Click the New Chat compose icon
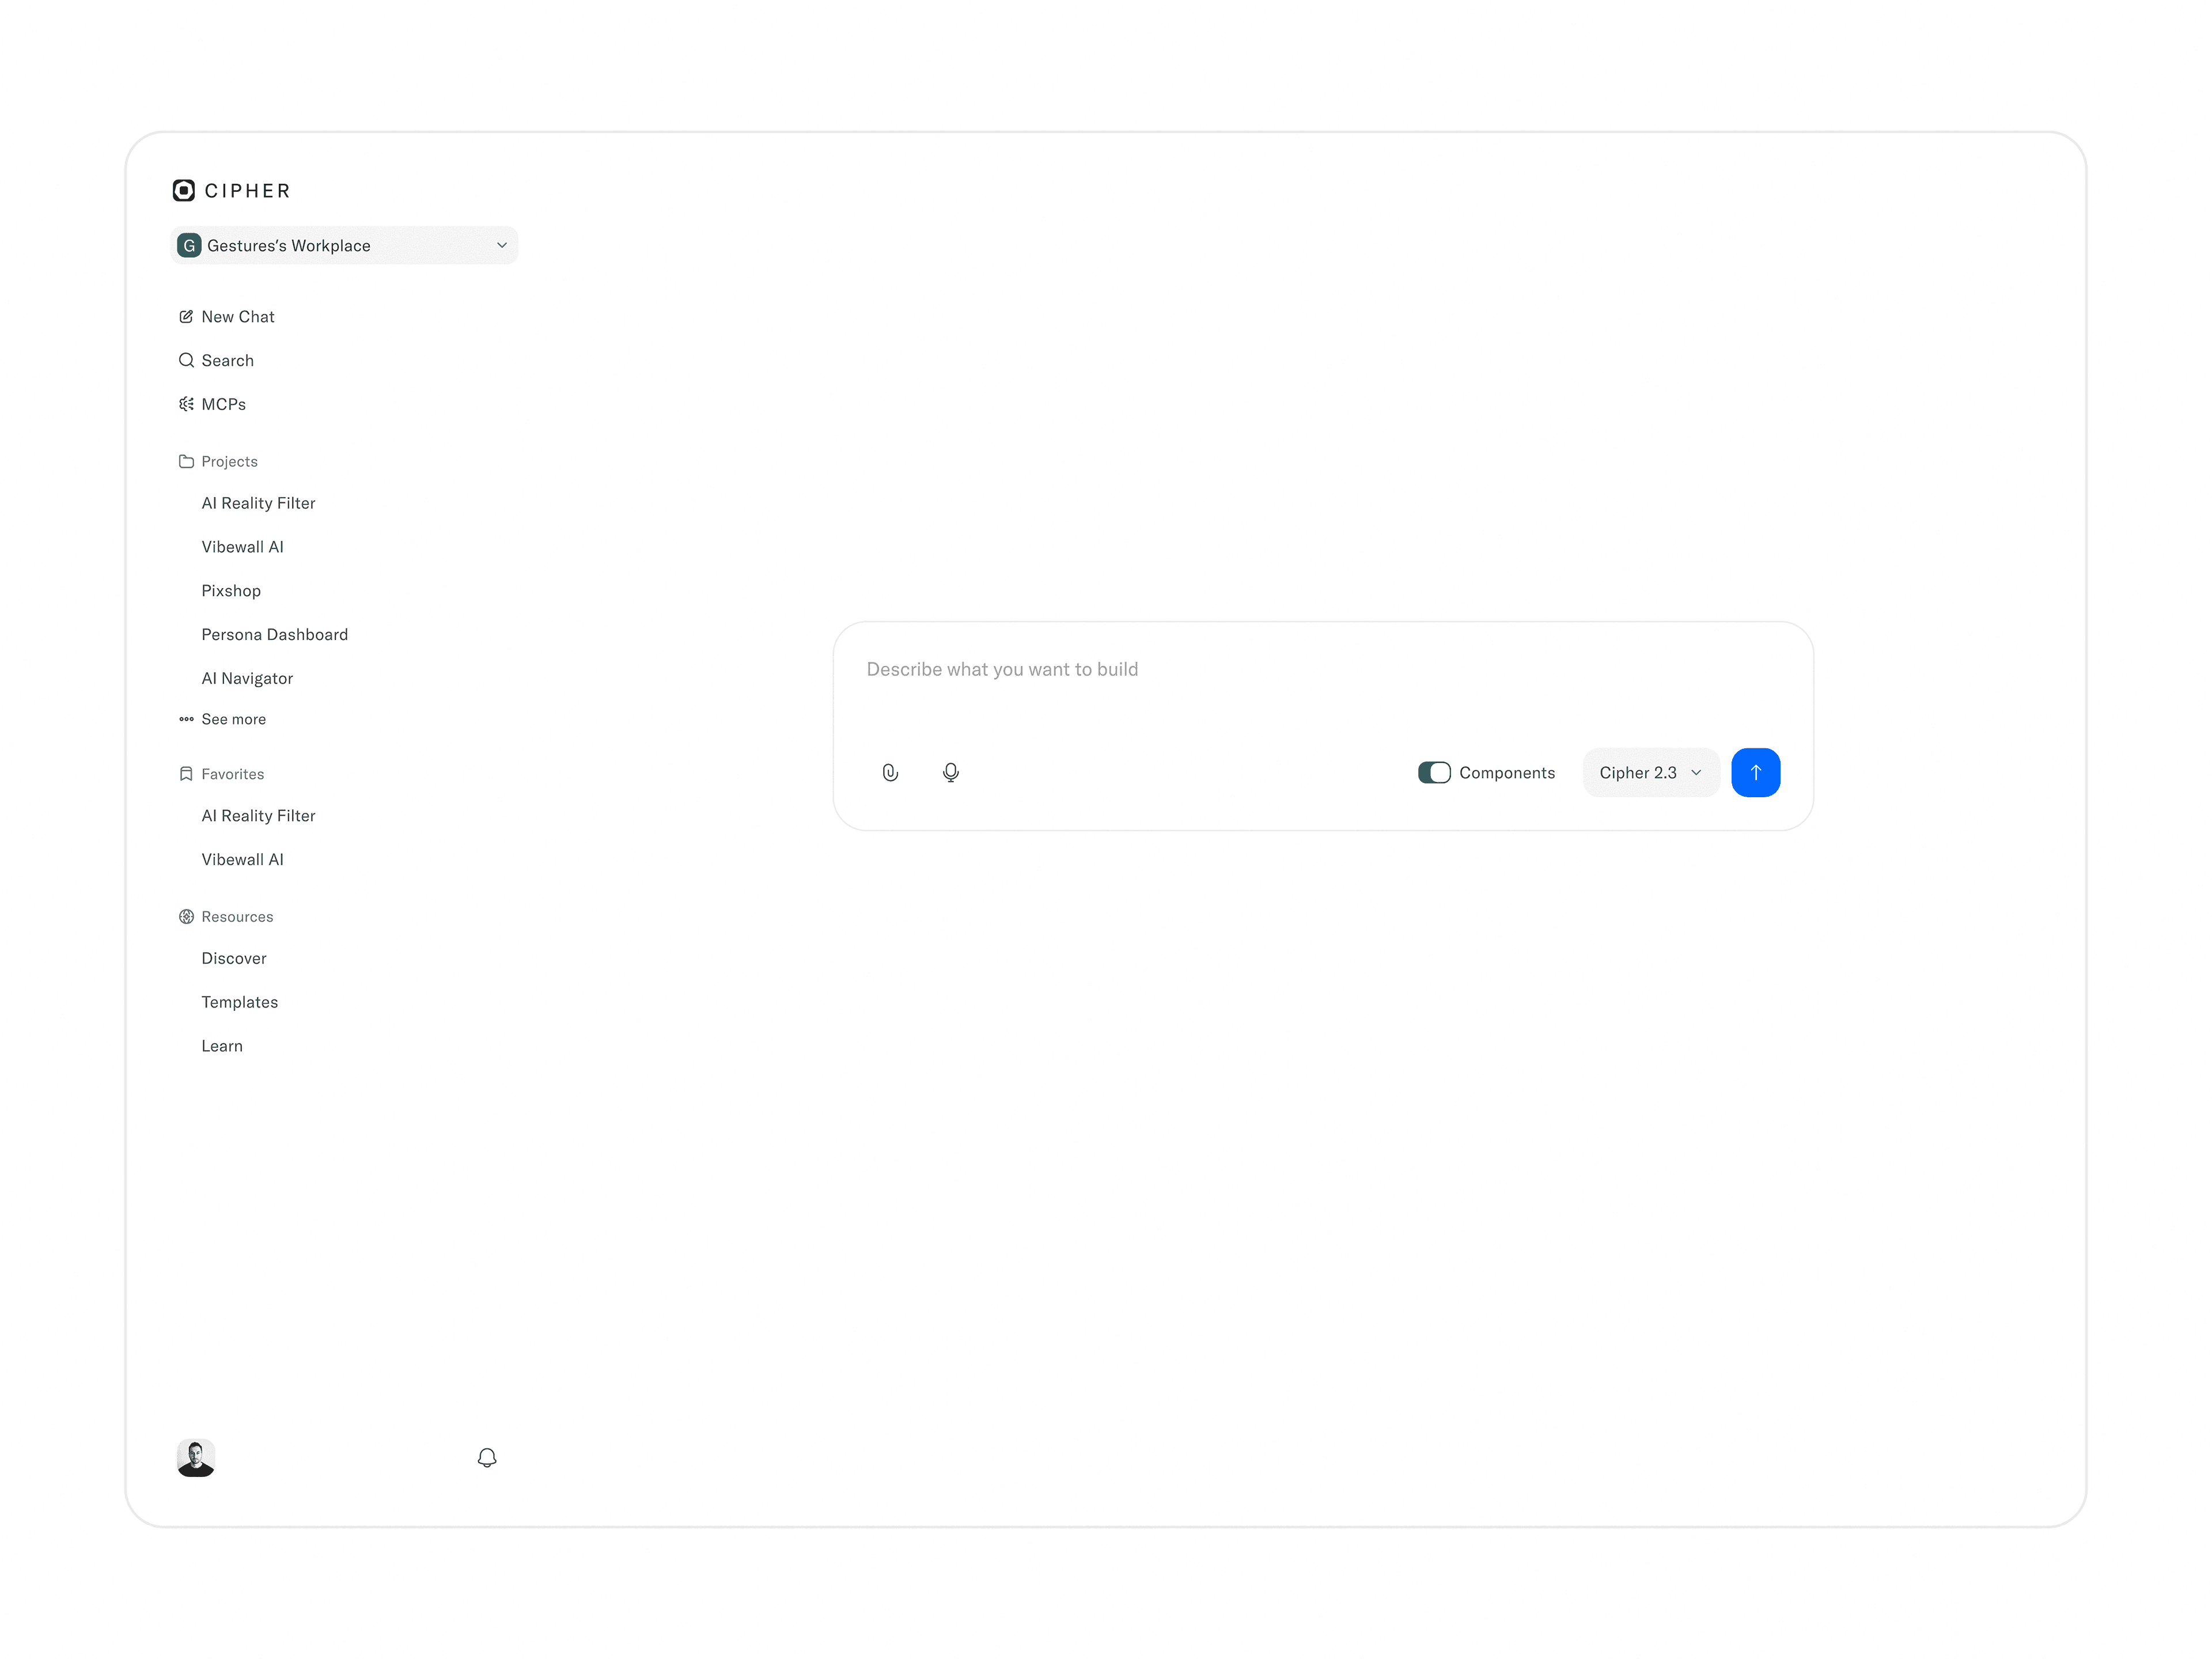Viewport: 2212px width, 1659px height. point(186,316)
